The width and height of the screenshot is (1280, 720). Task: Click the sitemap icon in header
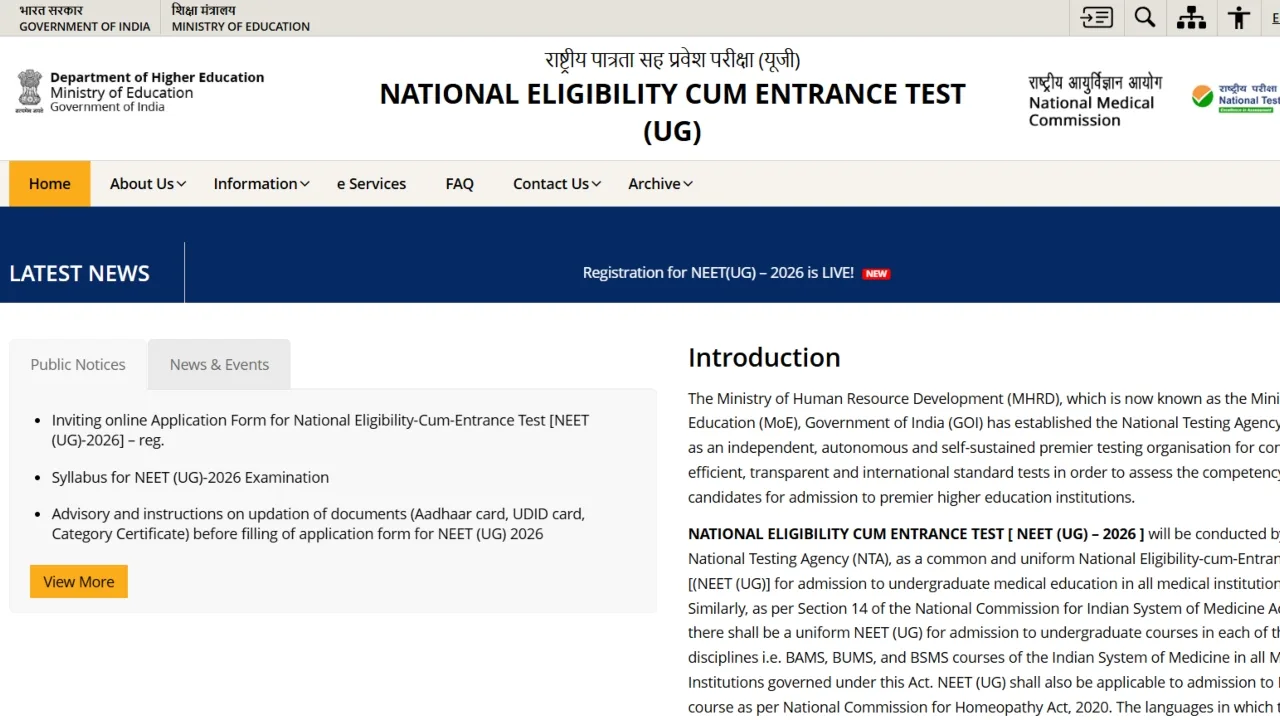pos(1191,17)
